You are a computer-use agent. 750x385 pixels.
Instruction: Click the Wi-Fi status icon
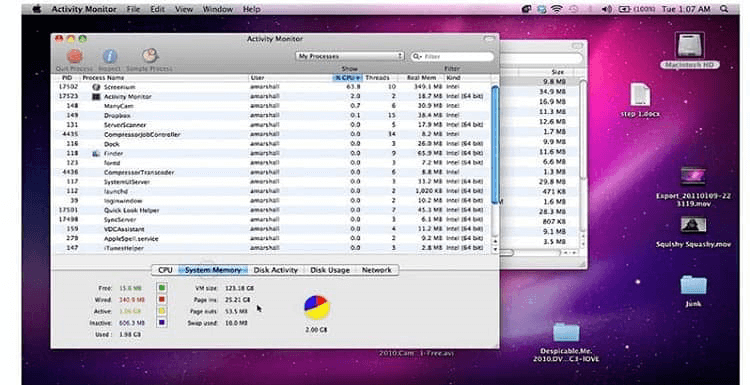556,9
